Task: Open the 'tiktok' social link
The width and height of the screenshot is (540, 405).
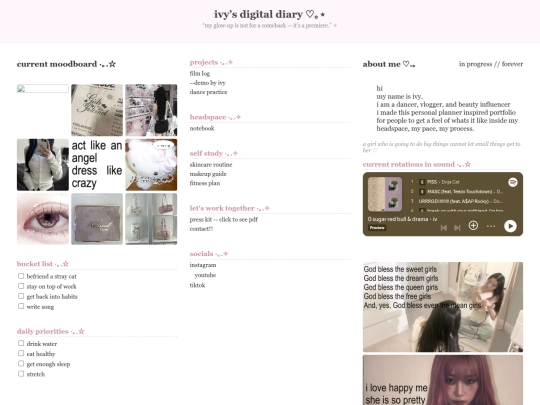Action: pyautogui.click(x=197, y=285)
